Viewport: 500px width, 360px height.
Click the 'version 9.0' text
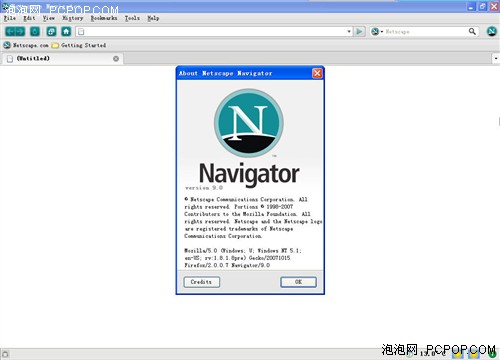tap(204, 188)
